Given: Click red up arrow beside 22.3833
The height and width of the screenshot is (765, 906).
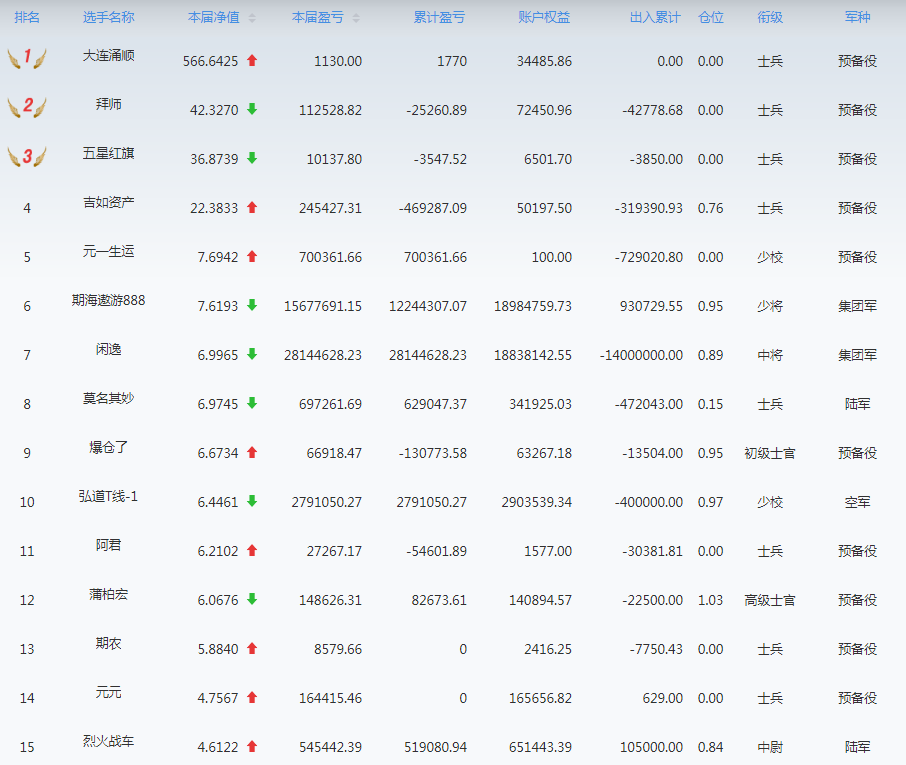Looking at the screenshot, I should [x=252, y=207].
